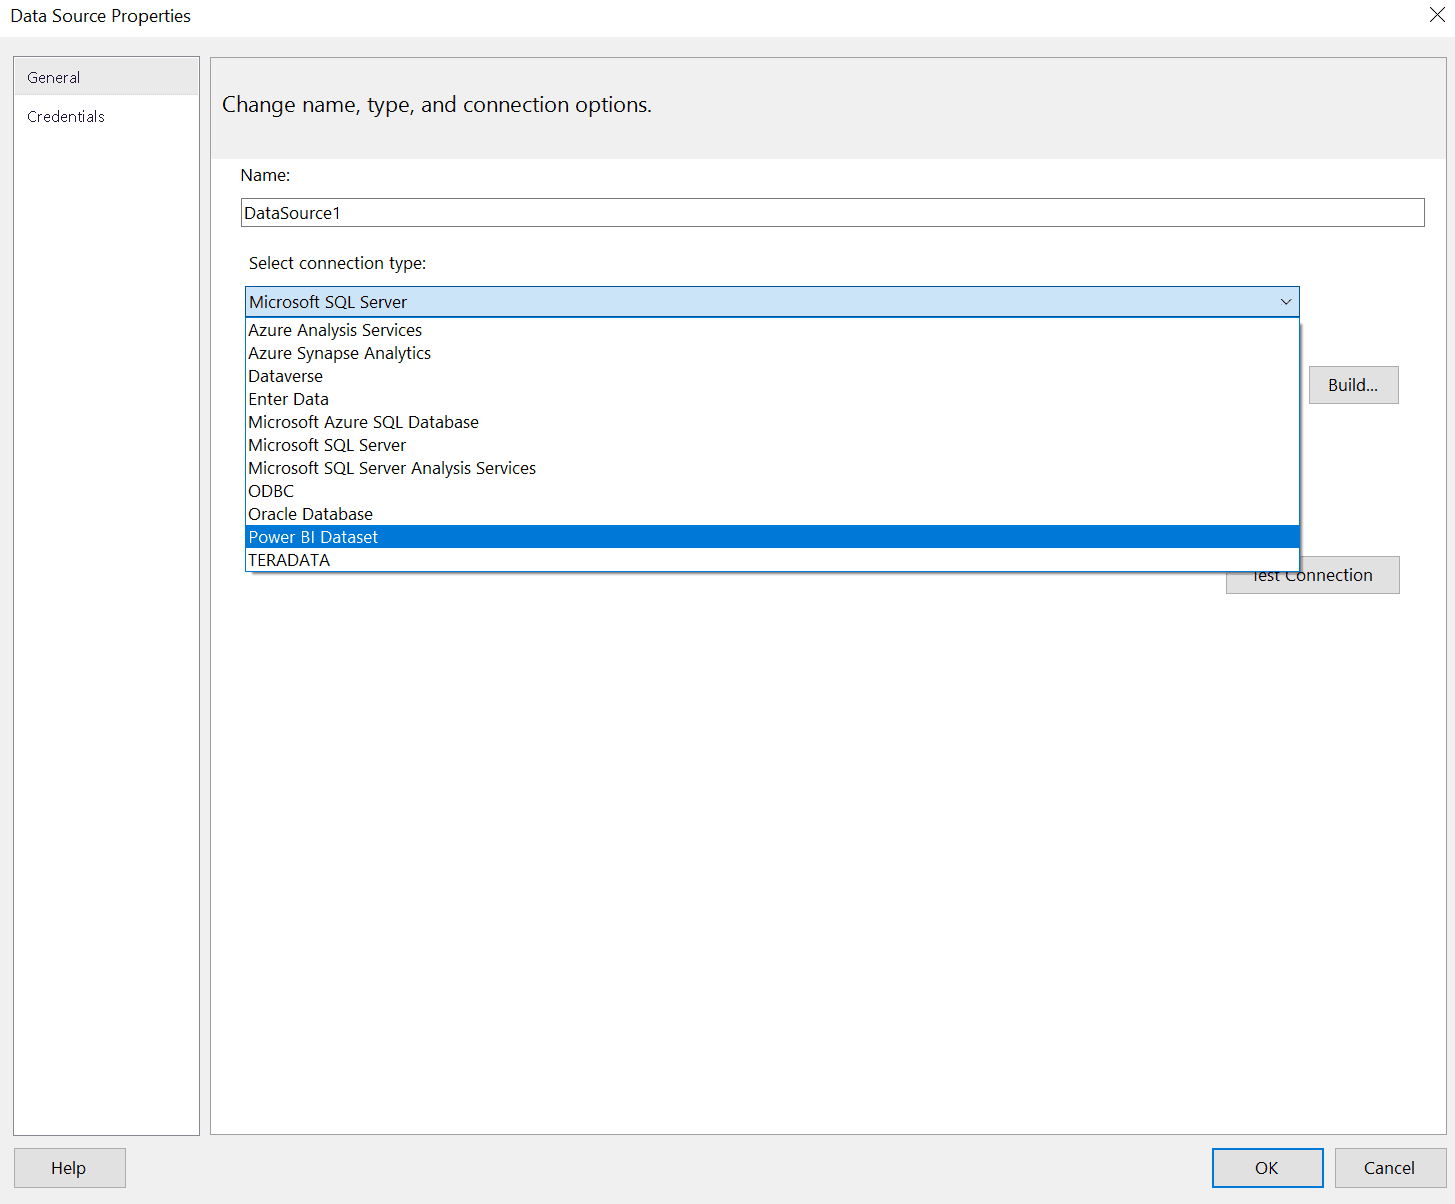Pick Microsoft SQL Server Analysis Services
Image resolution: width=1455 pixels, height=1204 pixels.
point(392,468)
